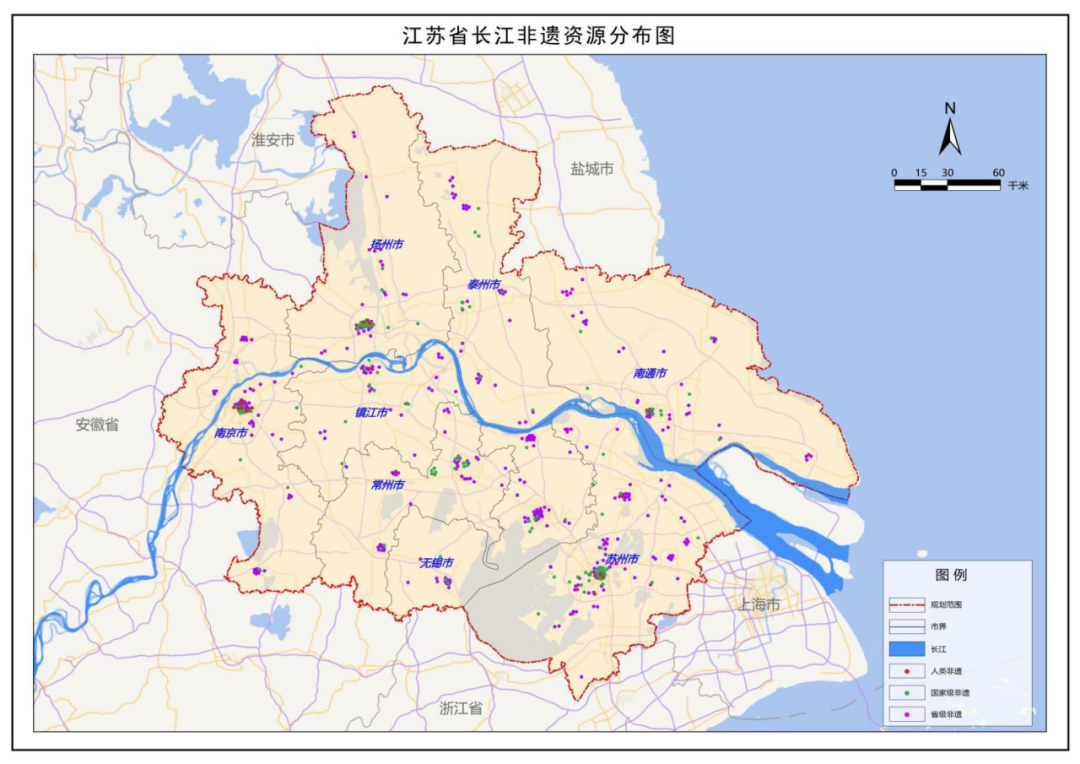The width and height of the screenshot is (1080, 764).
Task: Click the 镇江市 city label
Action: click(x=371, y=413)
